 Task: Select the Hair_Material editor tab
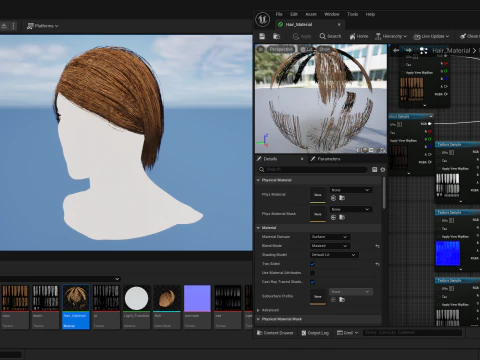[310, 24]
